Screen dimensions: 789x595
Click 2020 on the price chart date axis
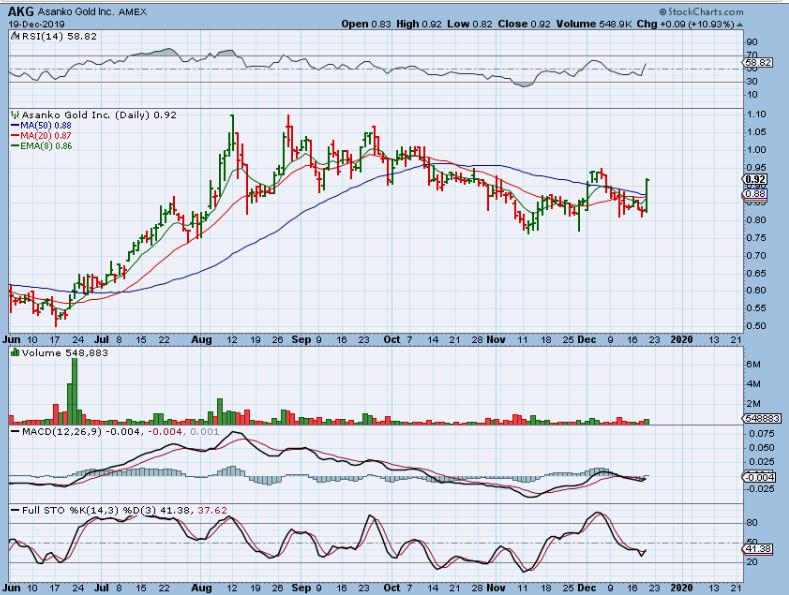pyautogui.click(x=682, y=340)
